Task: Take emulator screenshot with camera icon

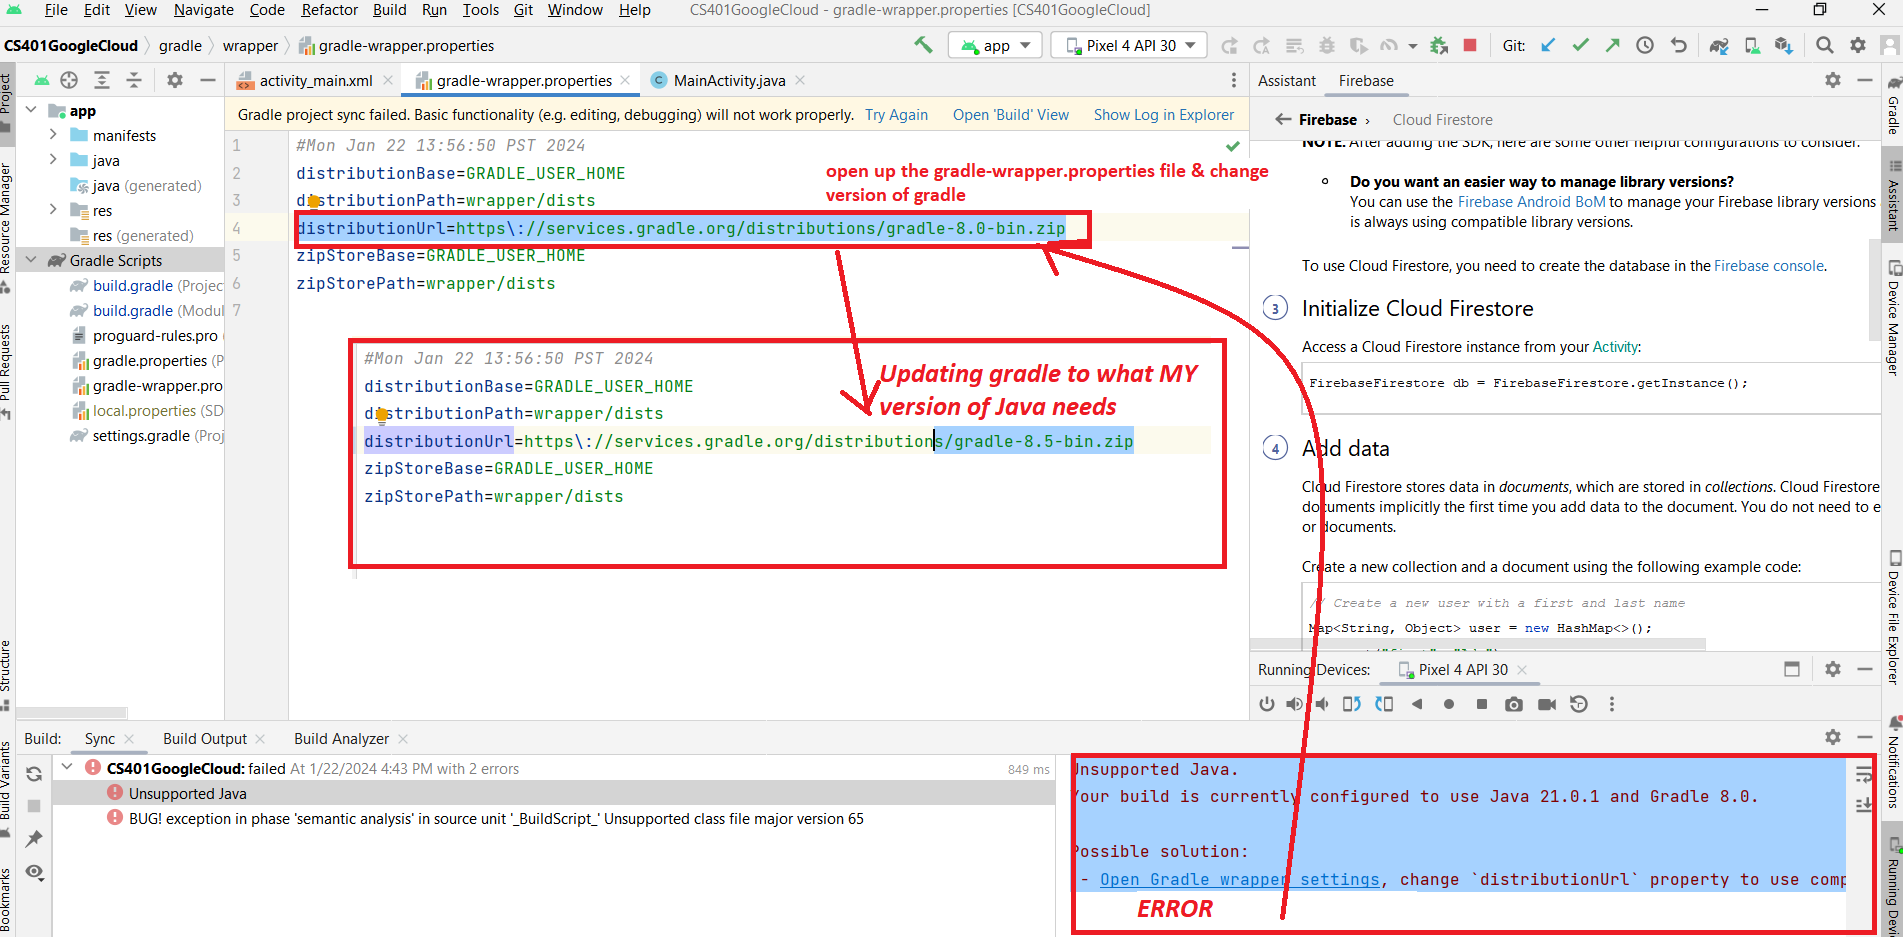Action: 1514,704
